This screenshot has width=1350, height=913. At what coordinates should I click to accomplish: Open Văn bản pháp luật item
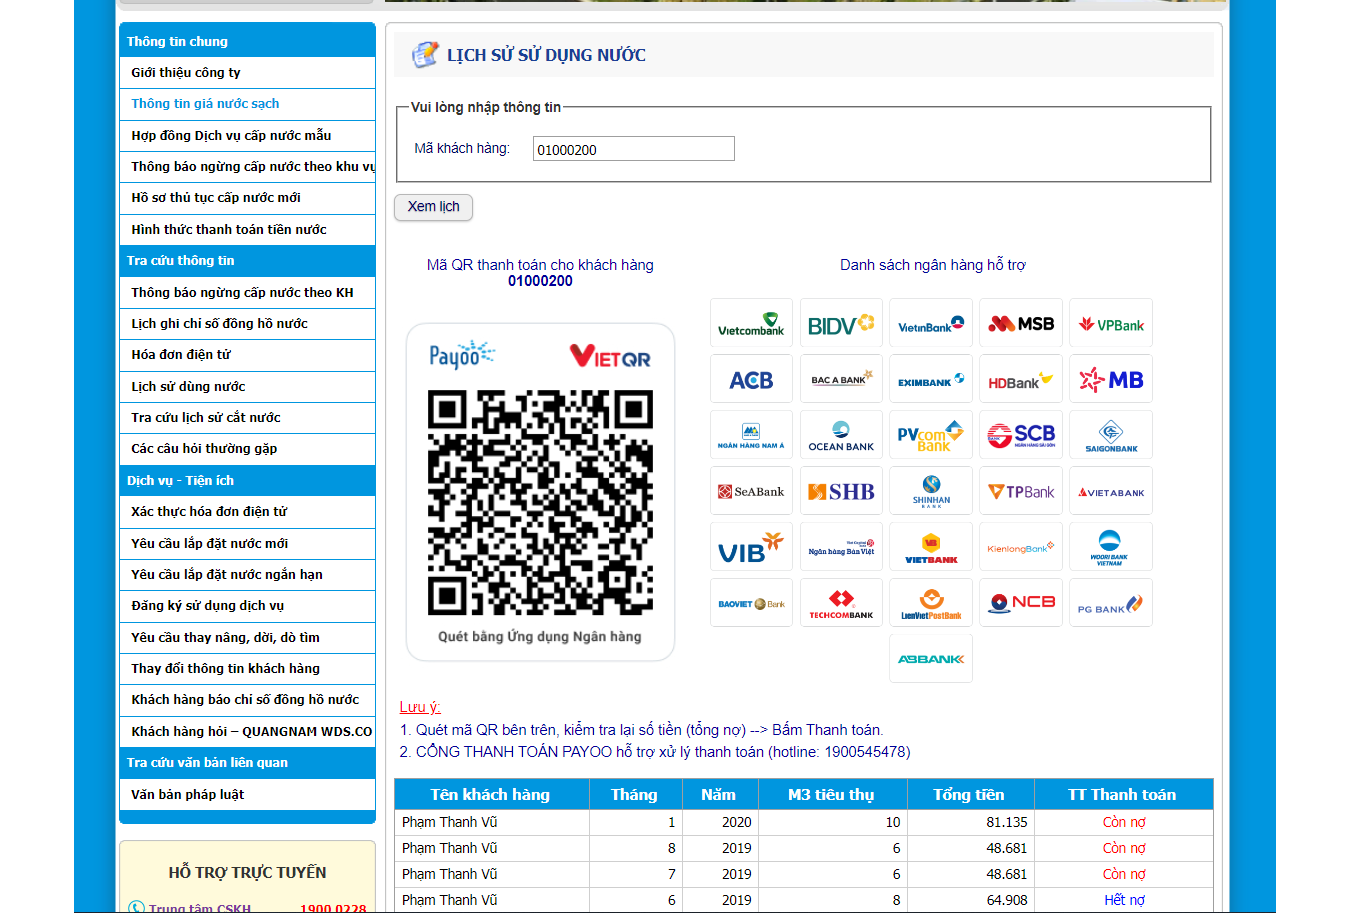pos(188,795)
